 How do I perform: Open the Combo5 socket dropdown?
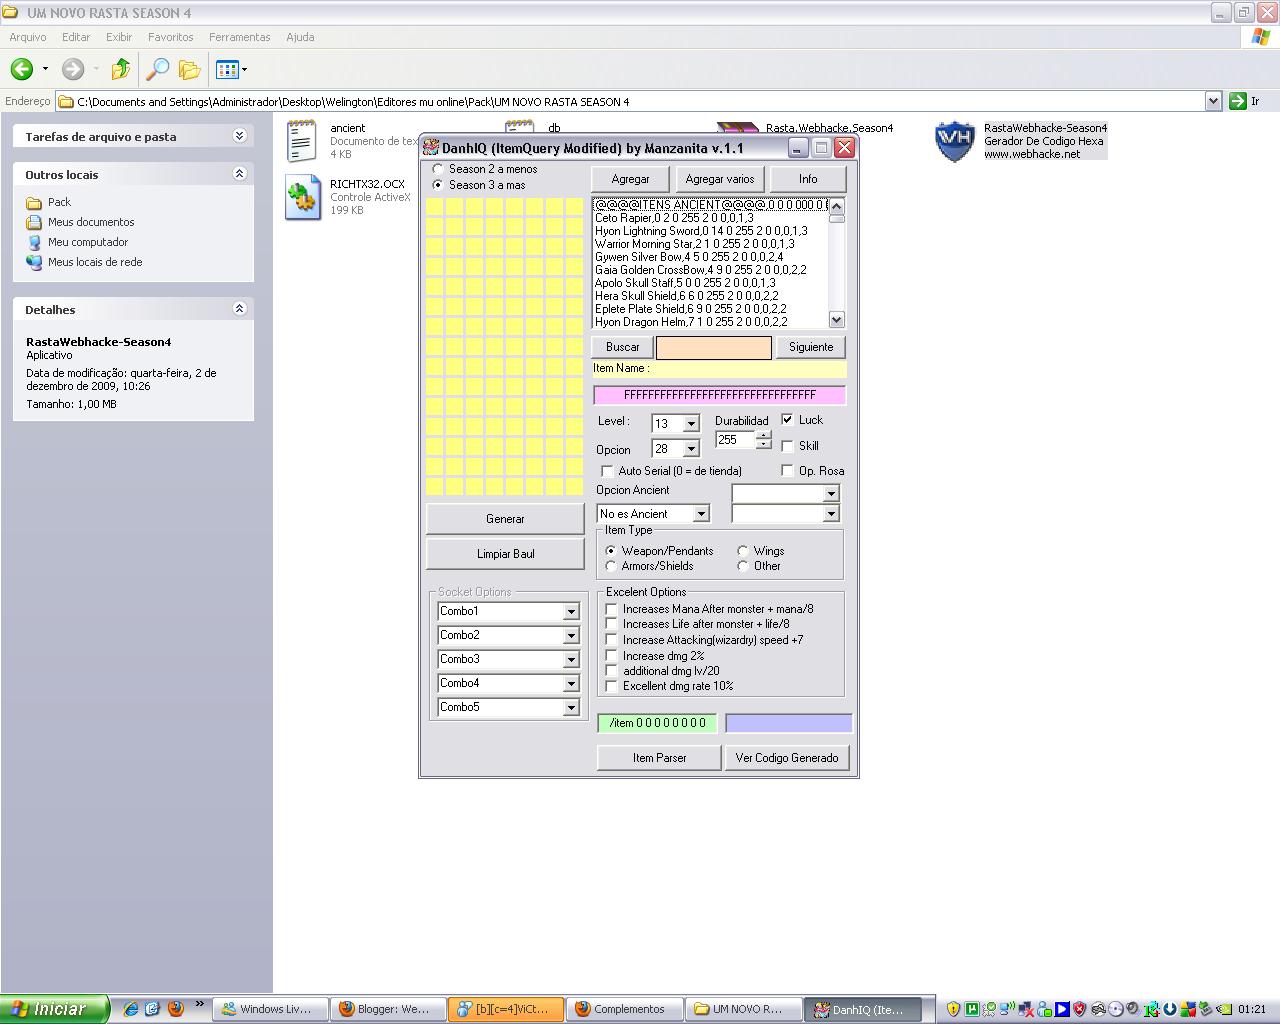(571, 707)
